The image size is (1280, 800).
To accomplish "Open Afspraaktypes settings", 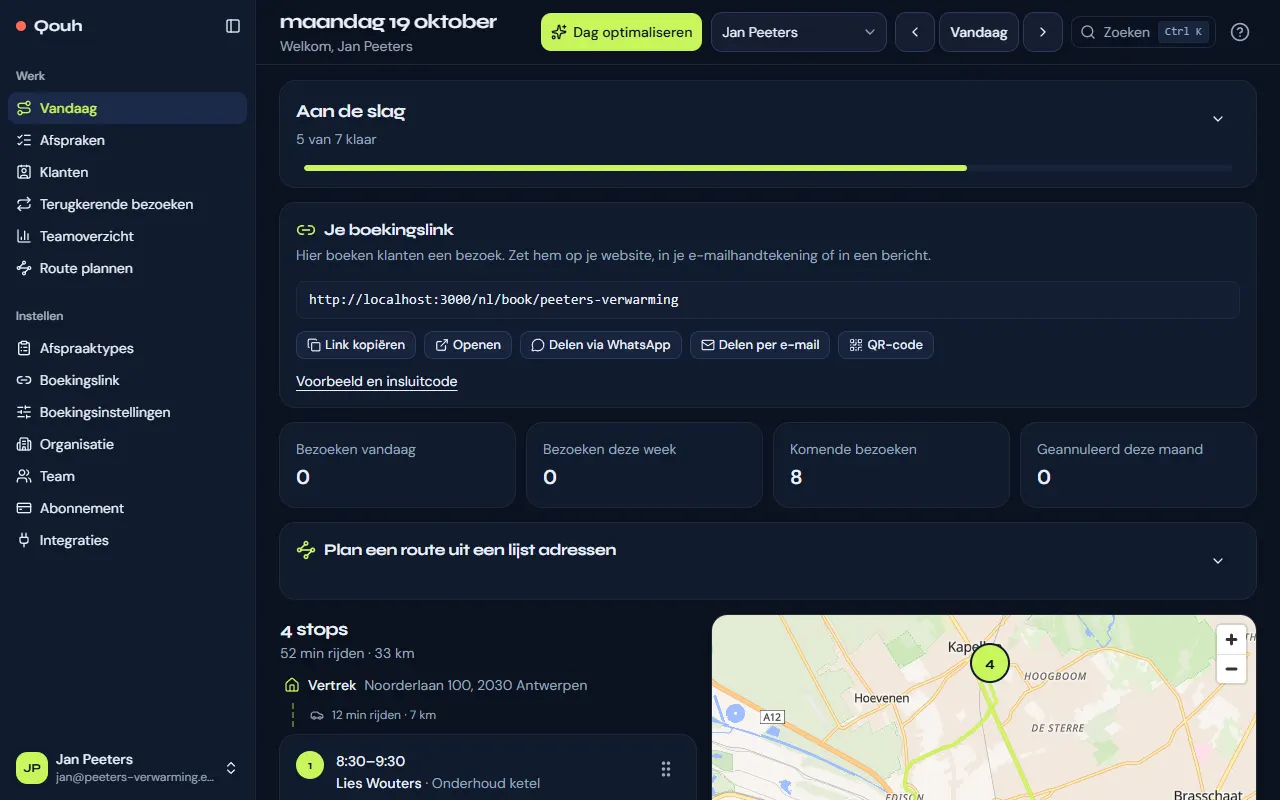I will pos(127,348).
